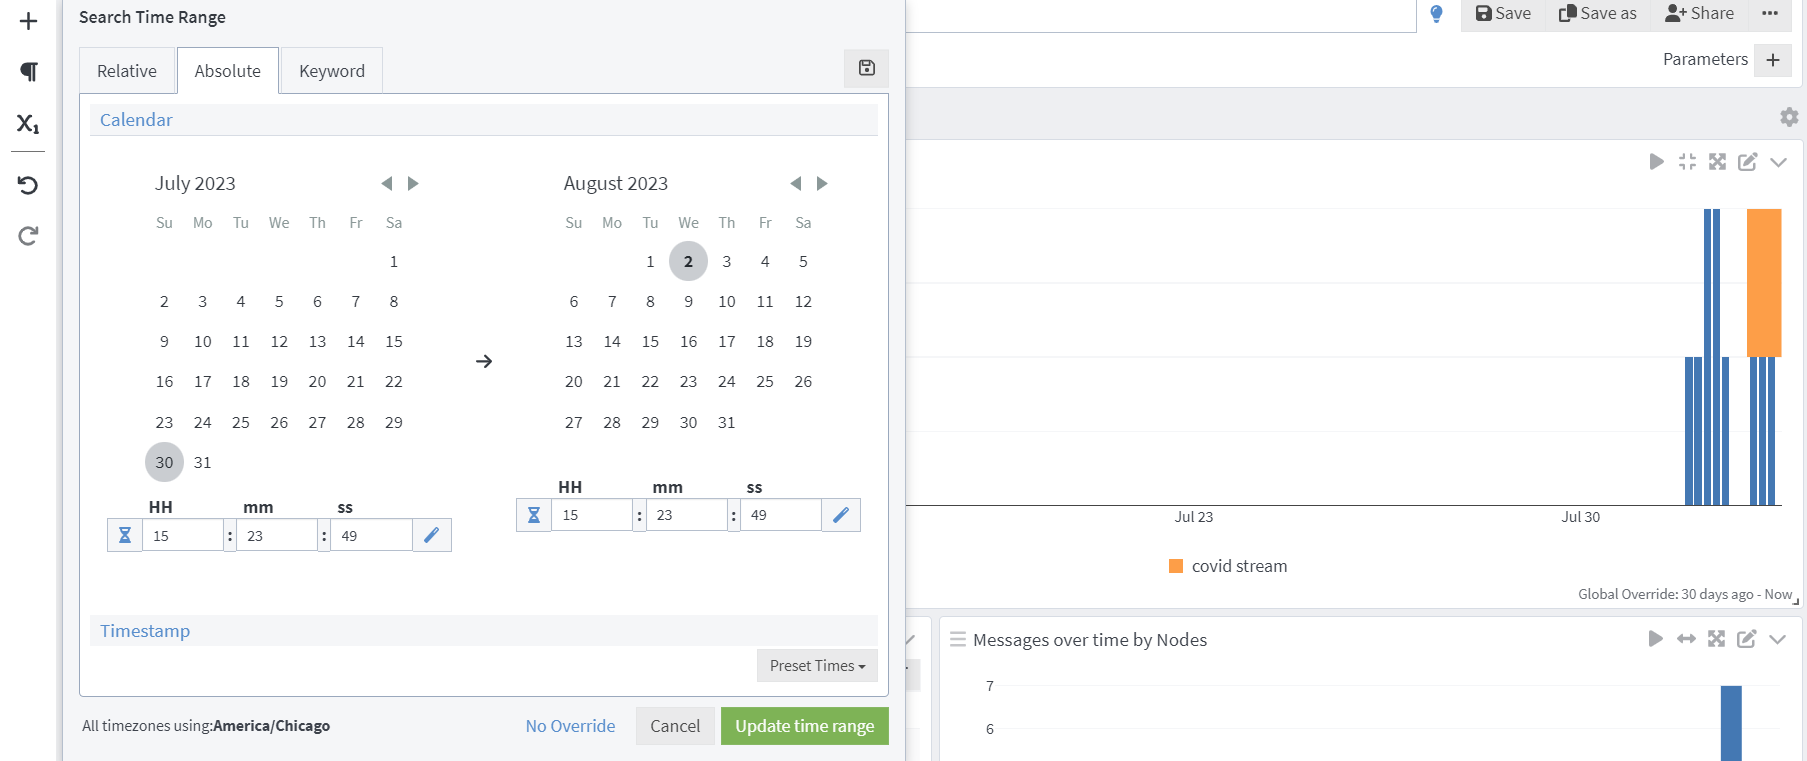1807x761 pixels.
Task: Open the Preset Times dropdown
Action: pos(817,666)
